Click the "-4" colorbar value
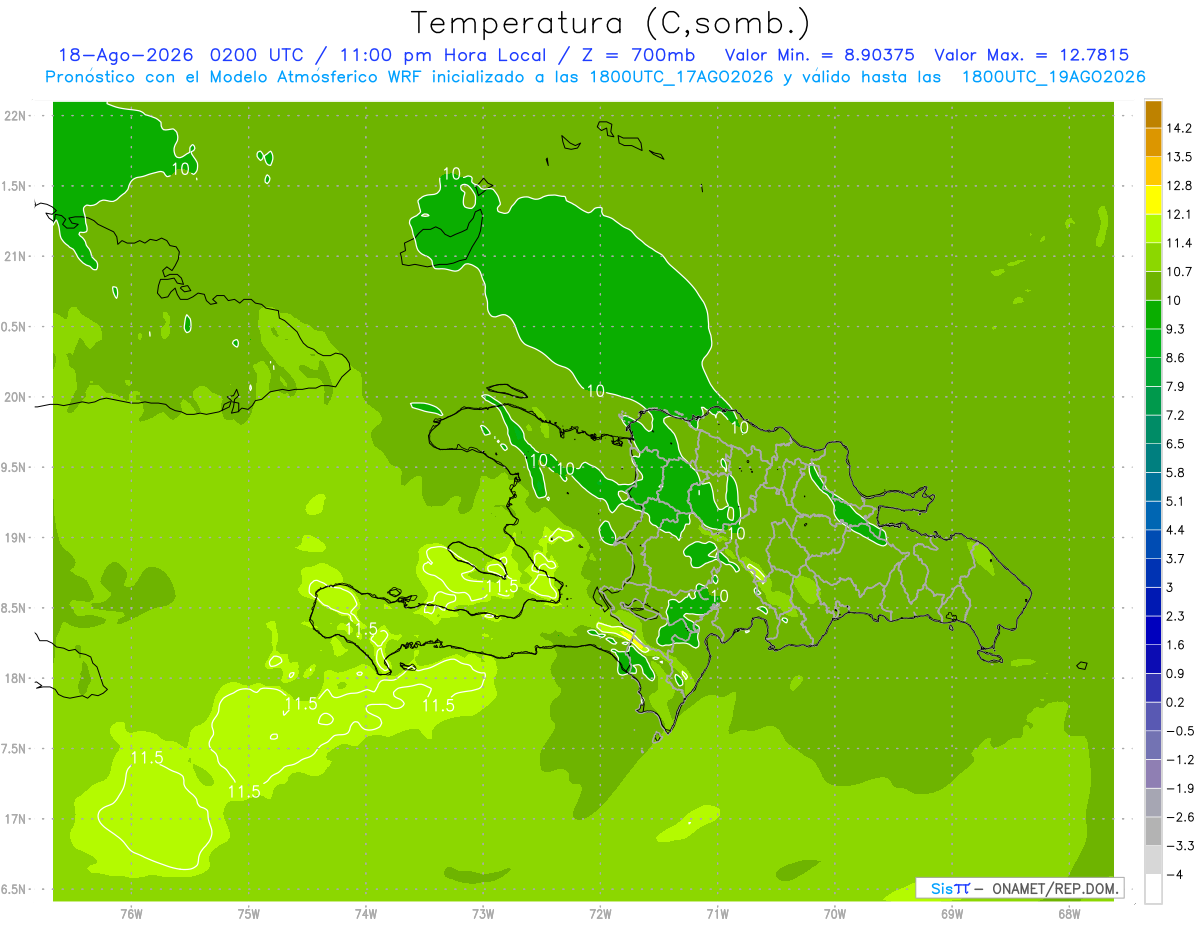 pyautogui.click(x=1175, y=875)
